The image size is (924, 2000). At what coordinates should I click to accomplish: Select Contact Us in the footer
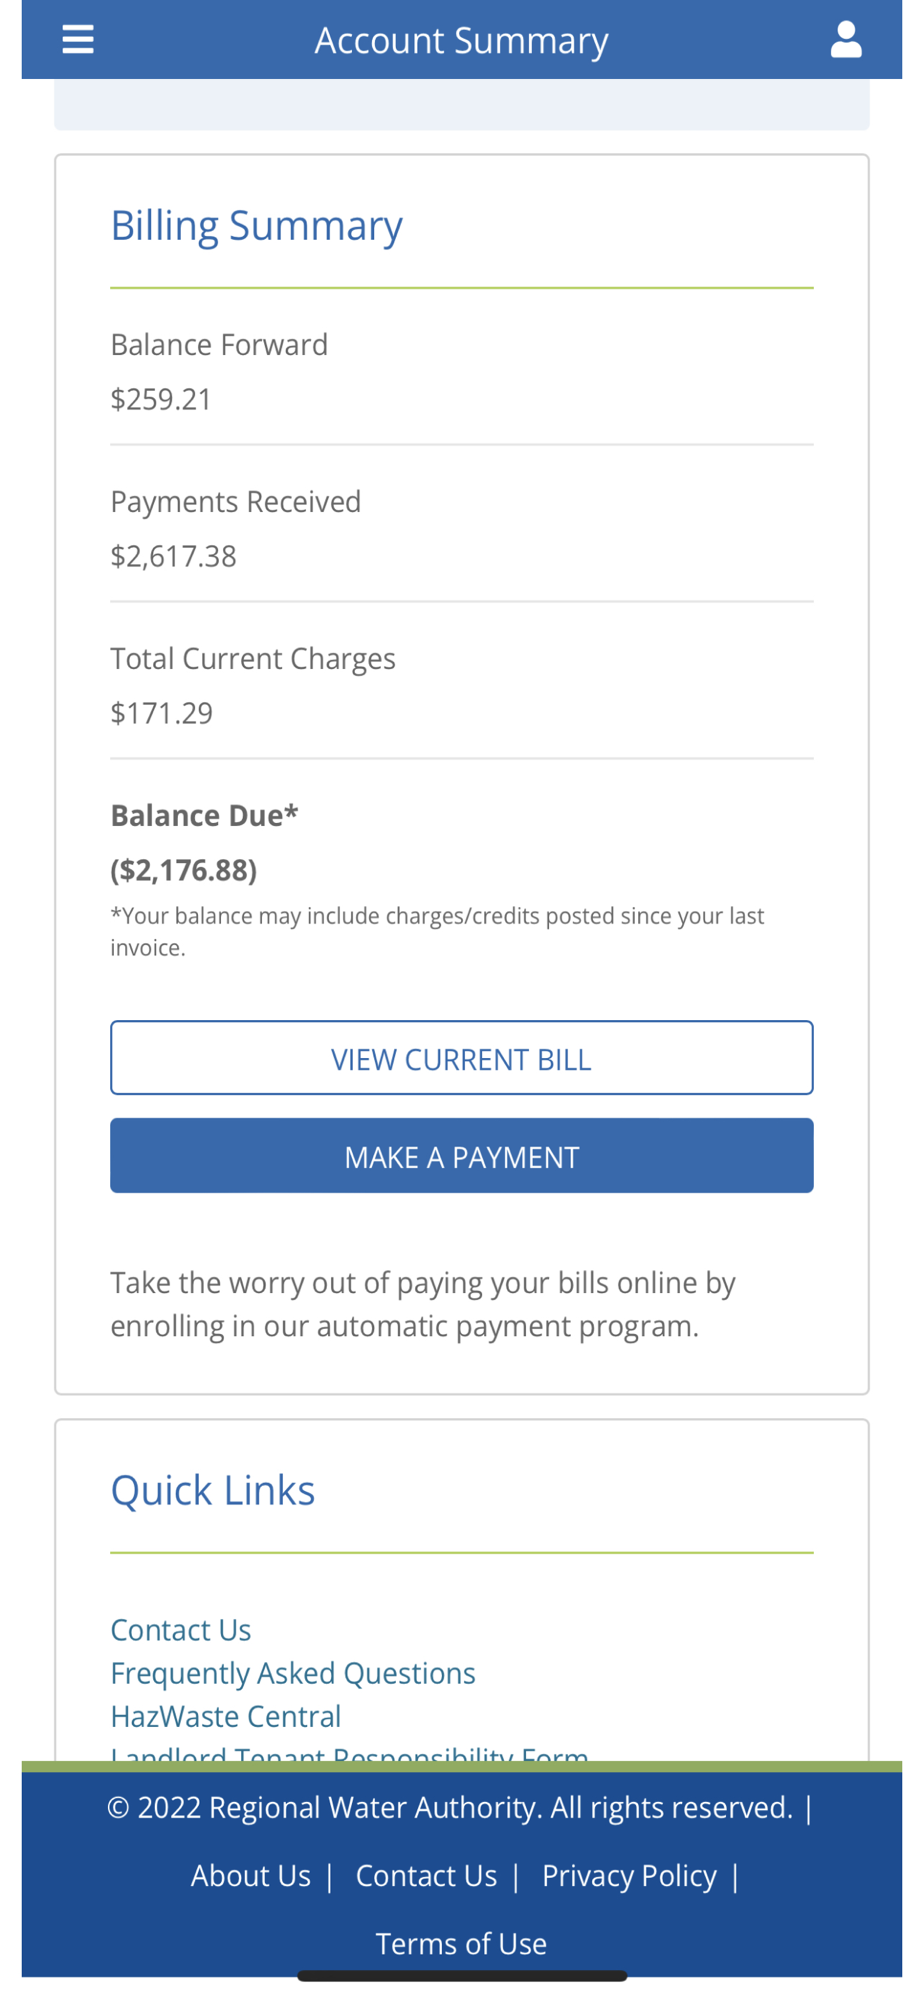426,1876
